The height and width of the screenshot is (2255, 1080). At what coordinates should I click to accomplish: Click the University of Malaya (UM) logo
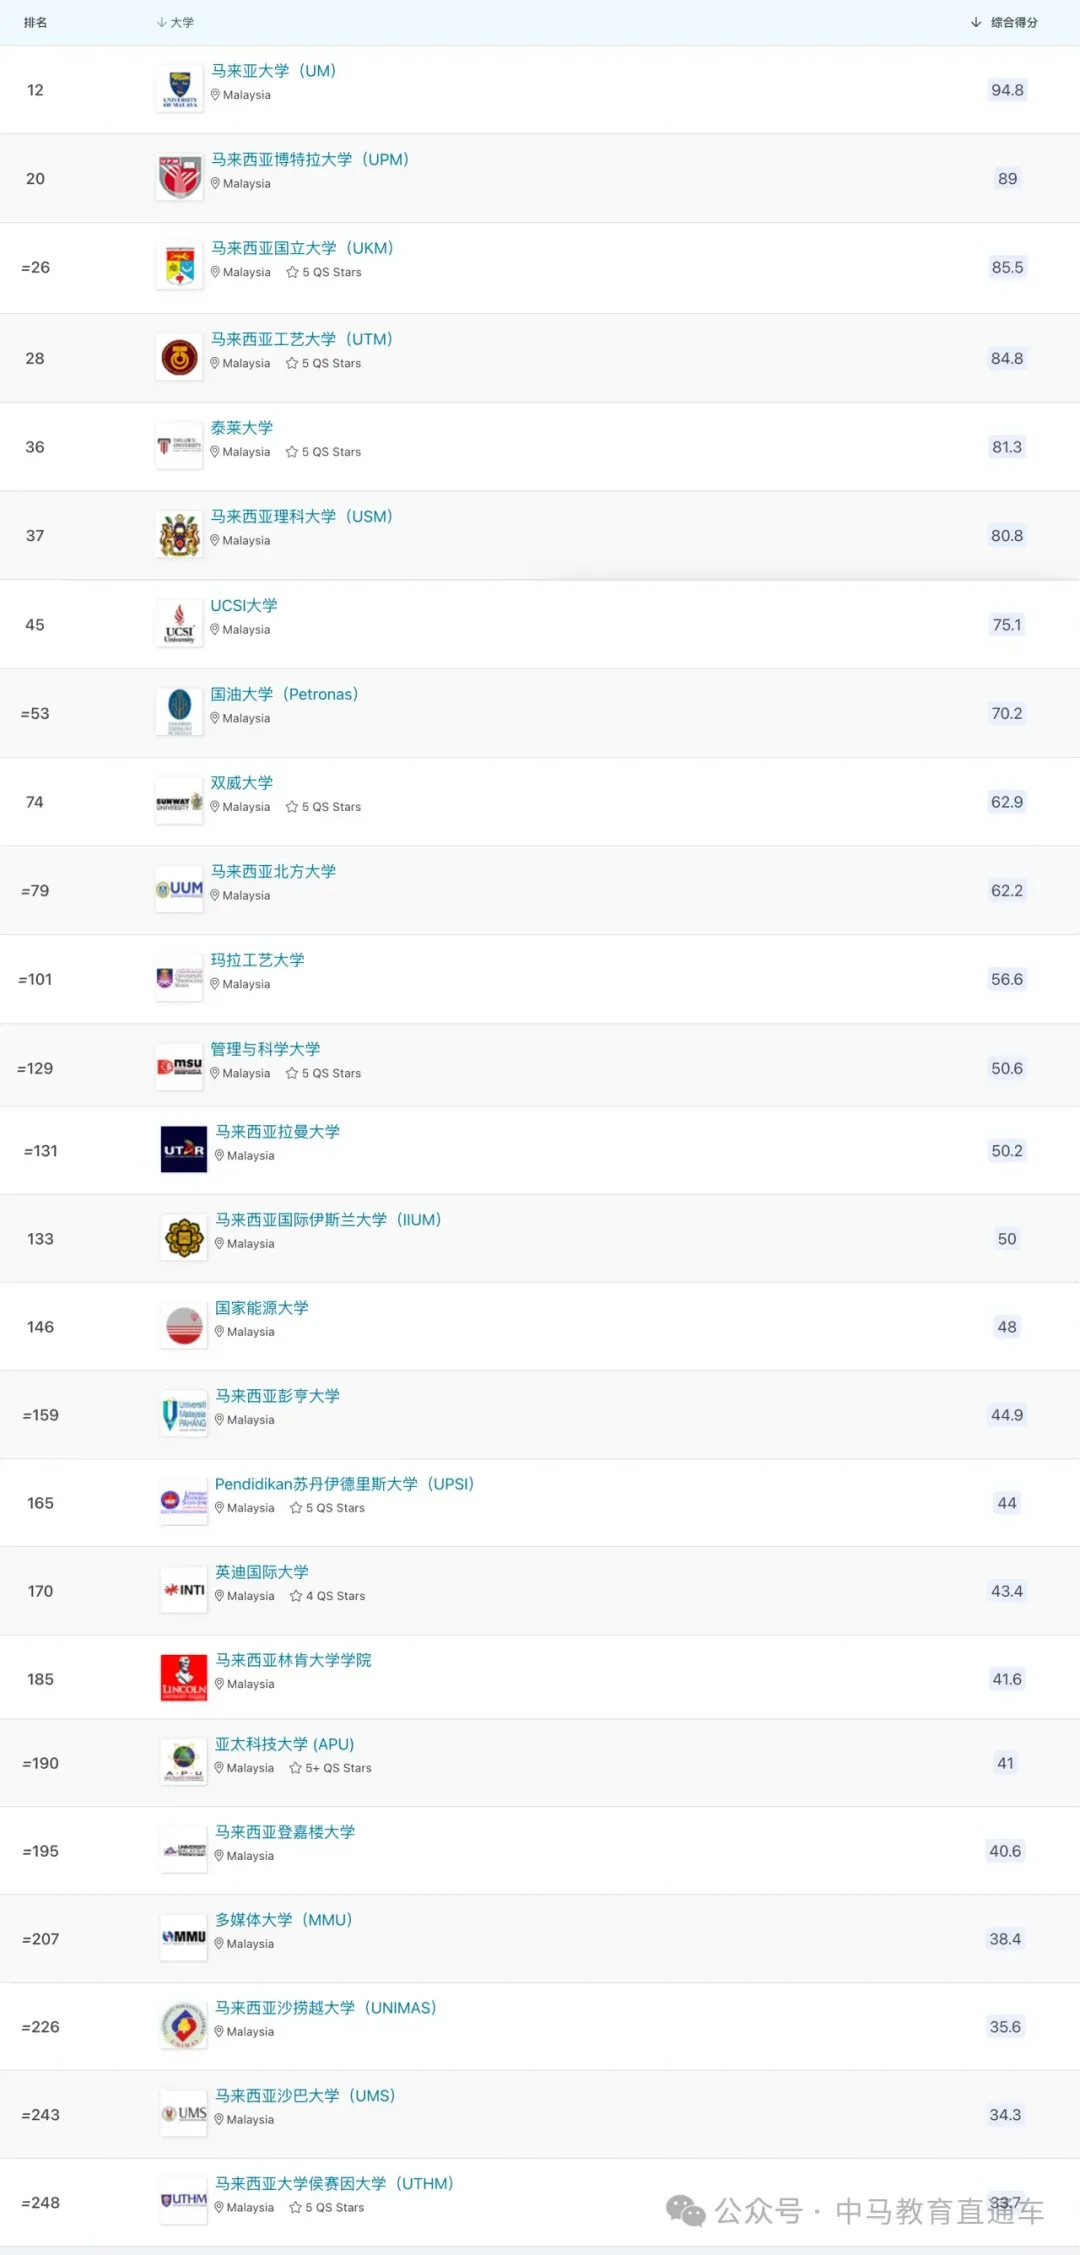tap(180, 90)
